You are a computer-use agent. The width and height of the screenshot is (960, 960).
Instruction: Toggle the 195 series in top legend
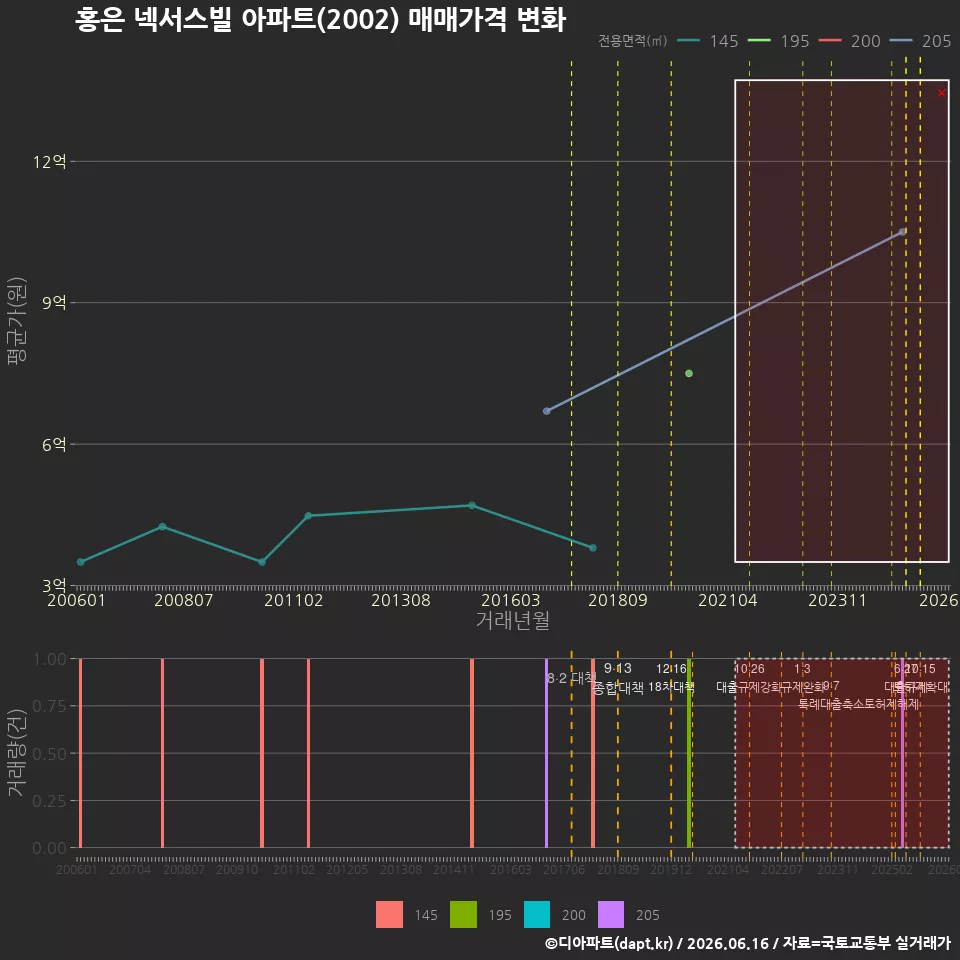pyautogui.click(x=779, y=41)
